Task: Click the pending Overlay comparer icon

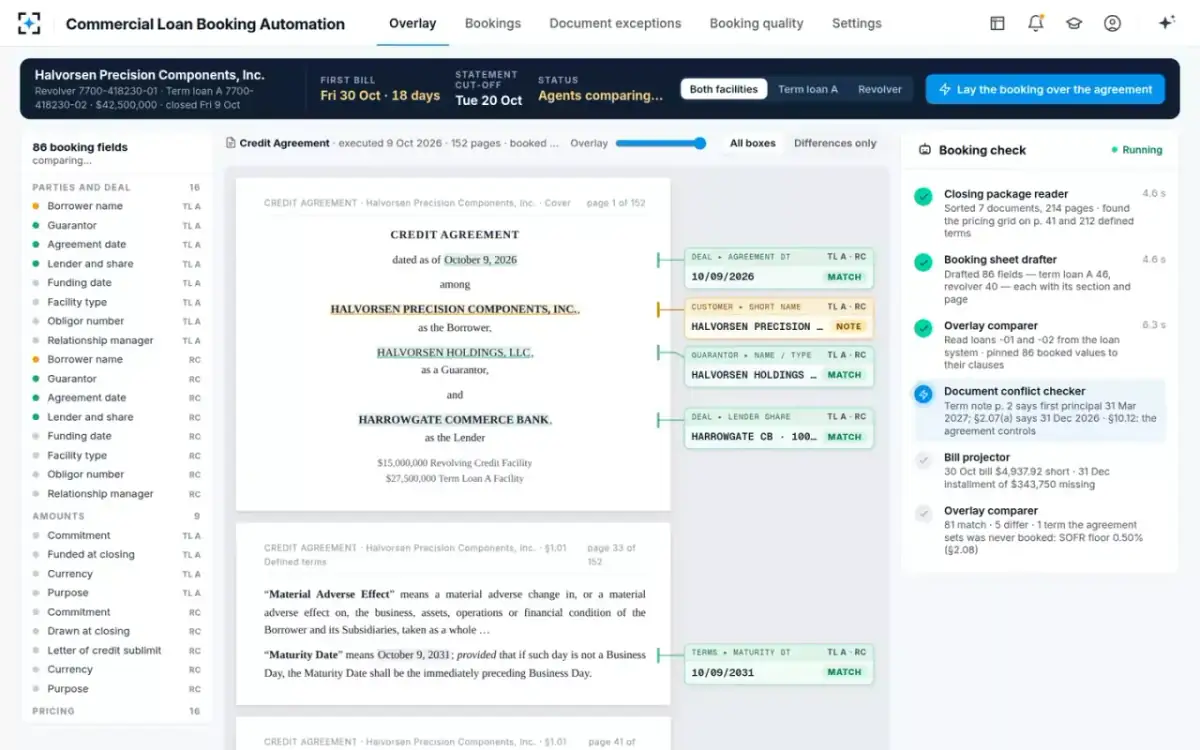Action: point(924,513)
